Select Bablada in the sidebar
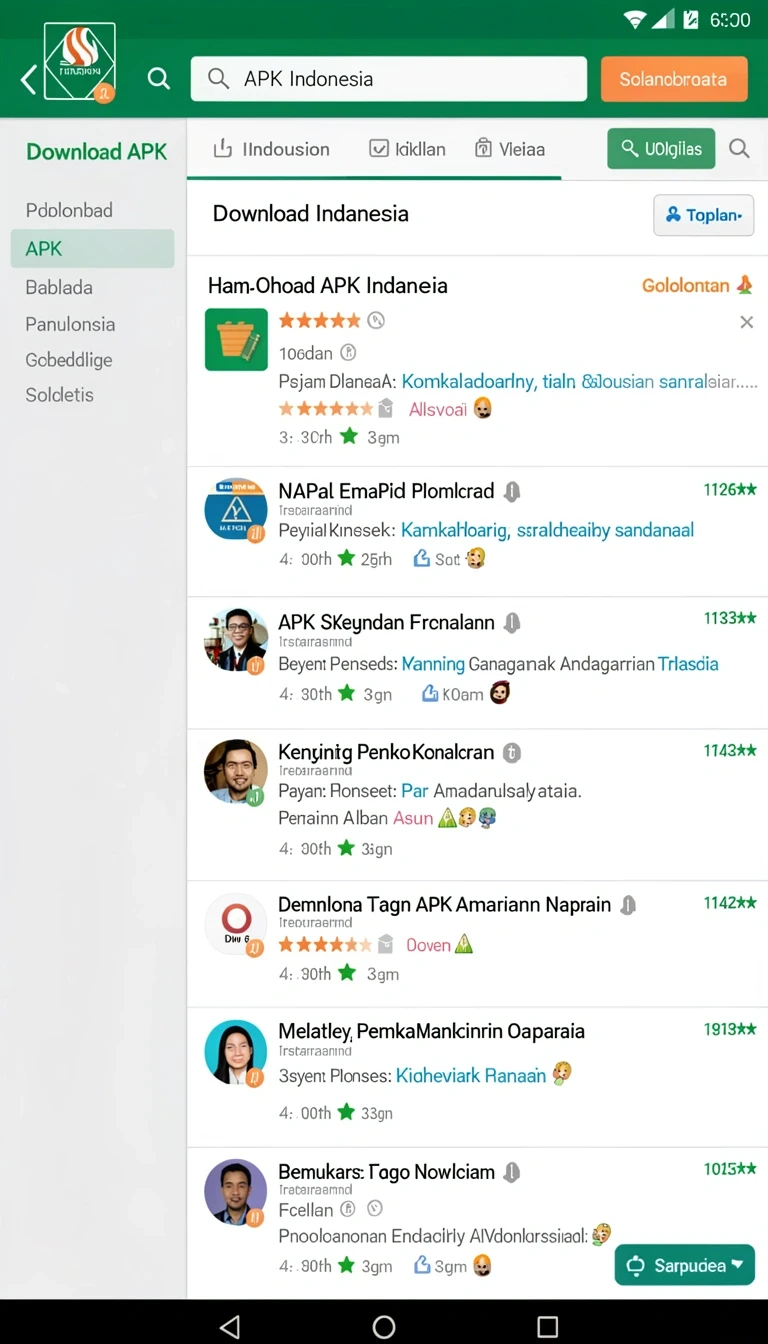Screen dimensions: 768x1344 tap(59, 287)
